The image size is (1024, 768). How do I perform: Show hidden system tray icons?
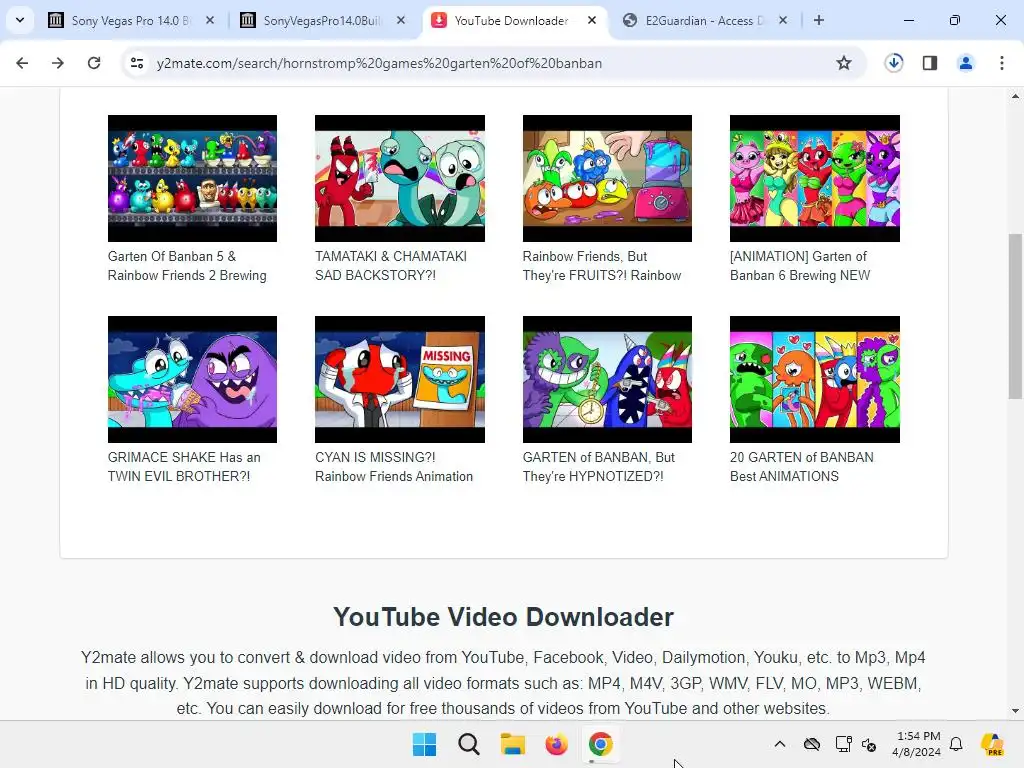[780, 744]
